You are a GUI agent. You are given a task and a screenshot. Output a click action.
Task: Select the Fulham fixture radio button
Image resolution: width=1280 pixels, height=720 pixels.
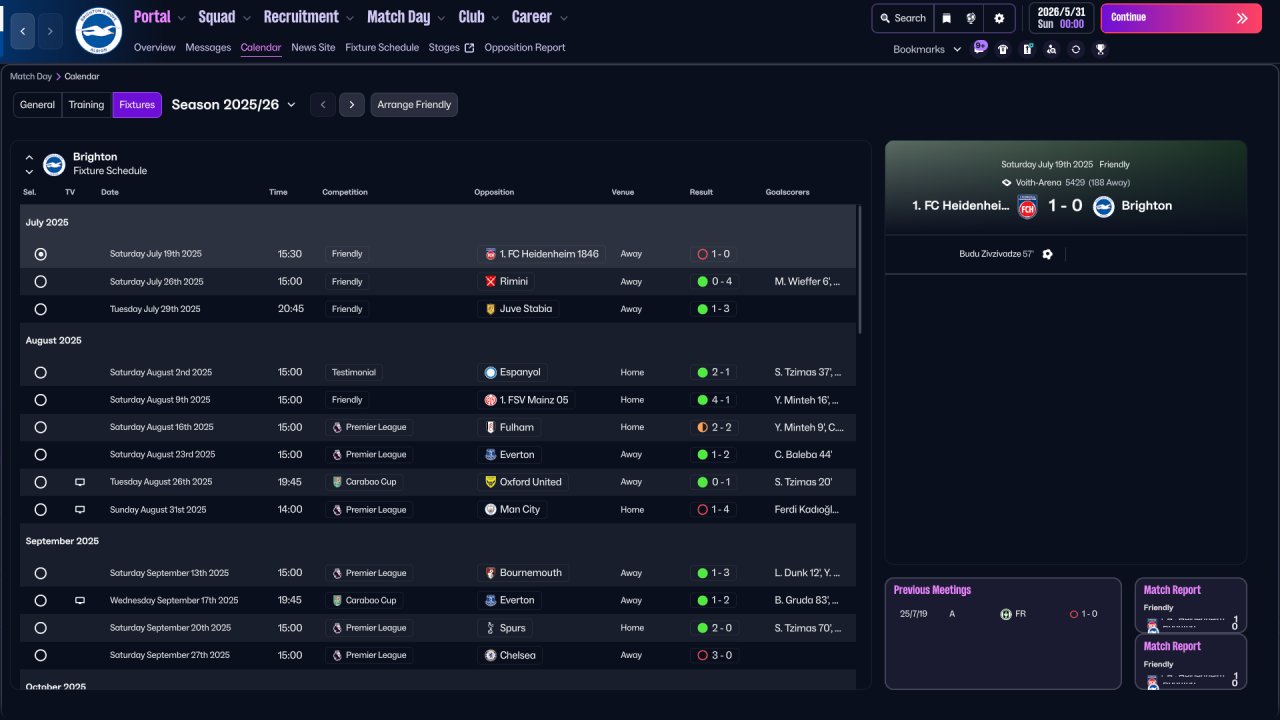[x=40, y=427]
